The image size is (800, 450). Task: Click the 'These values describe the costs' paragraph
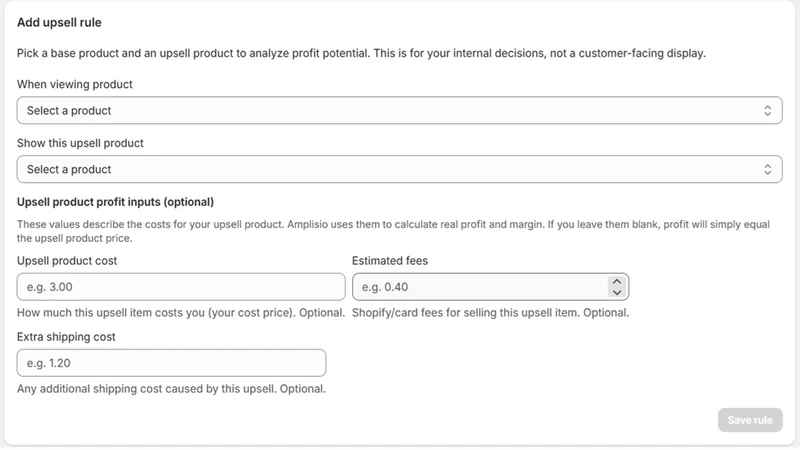coord(393,231)
